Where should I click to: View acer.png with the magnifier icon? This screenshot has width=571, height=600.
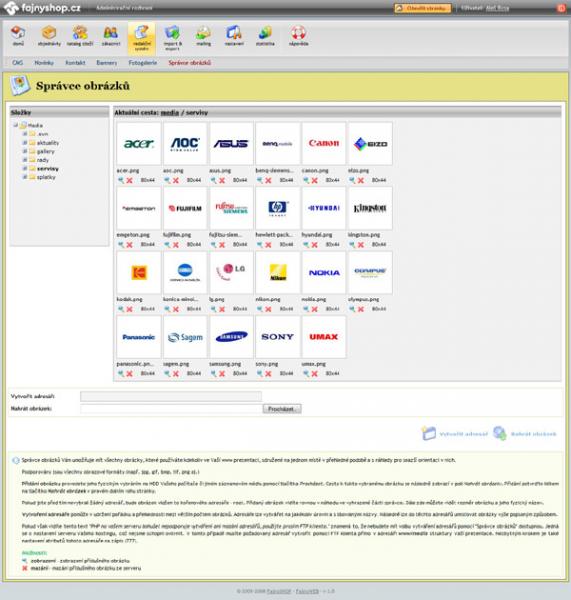(121, 180)
